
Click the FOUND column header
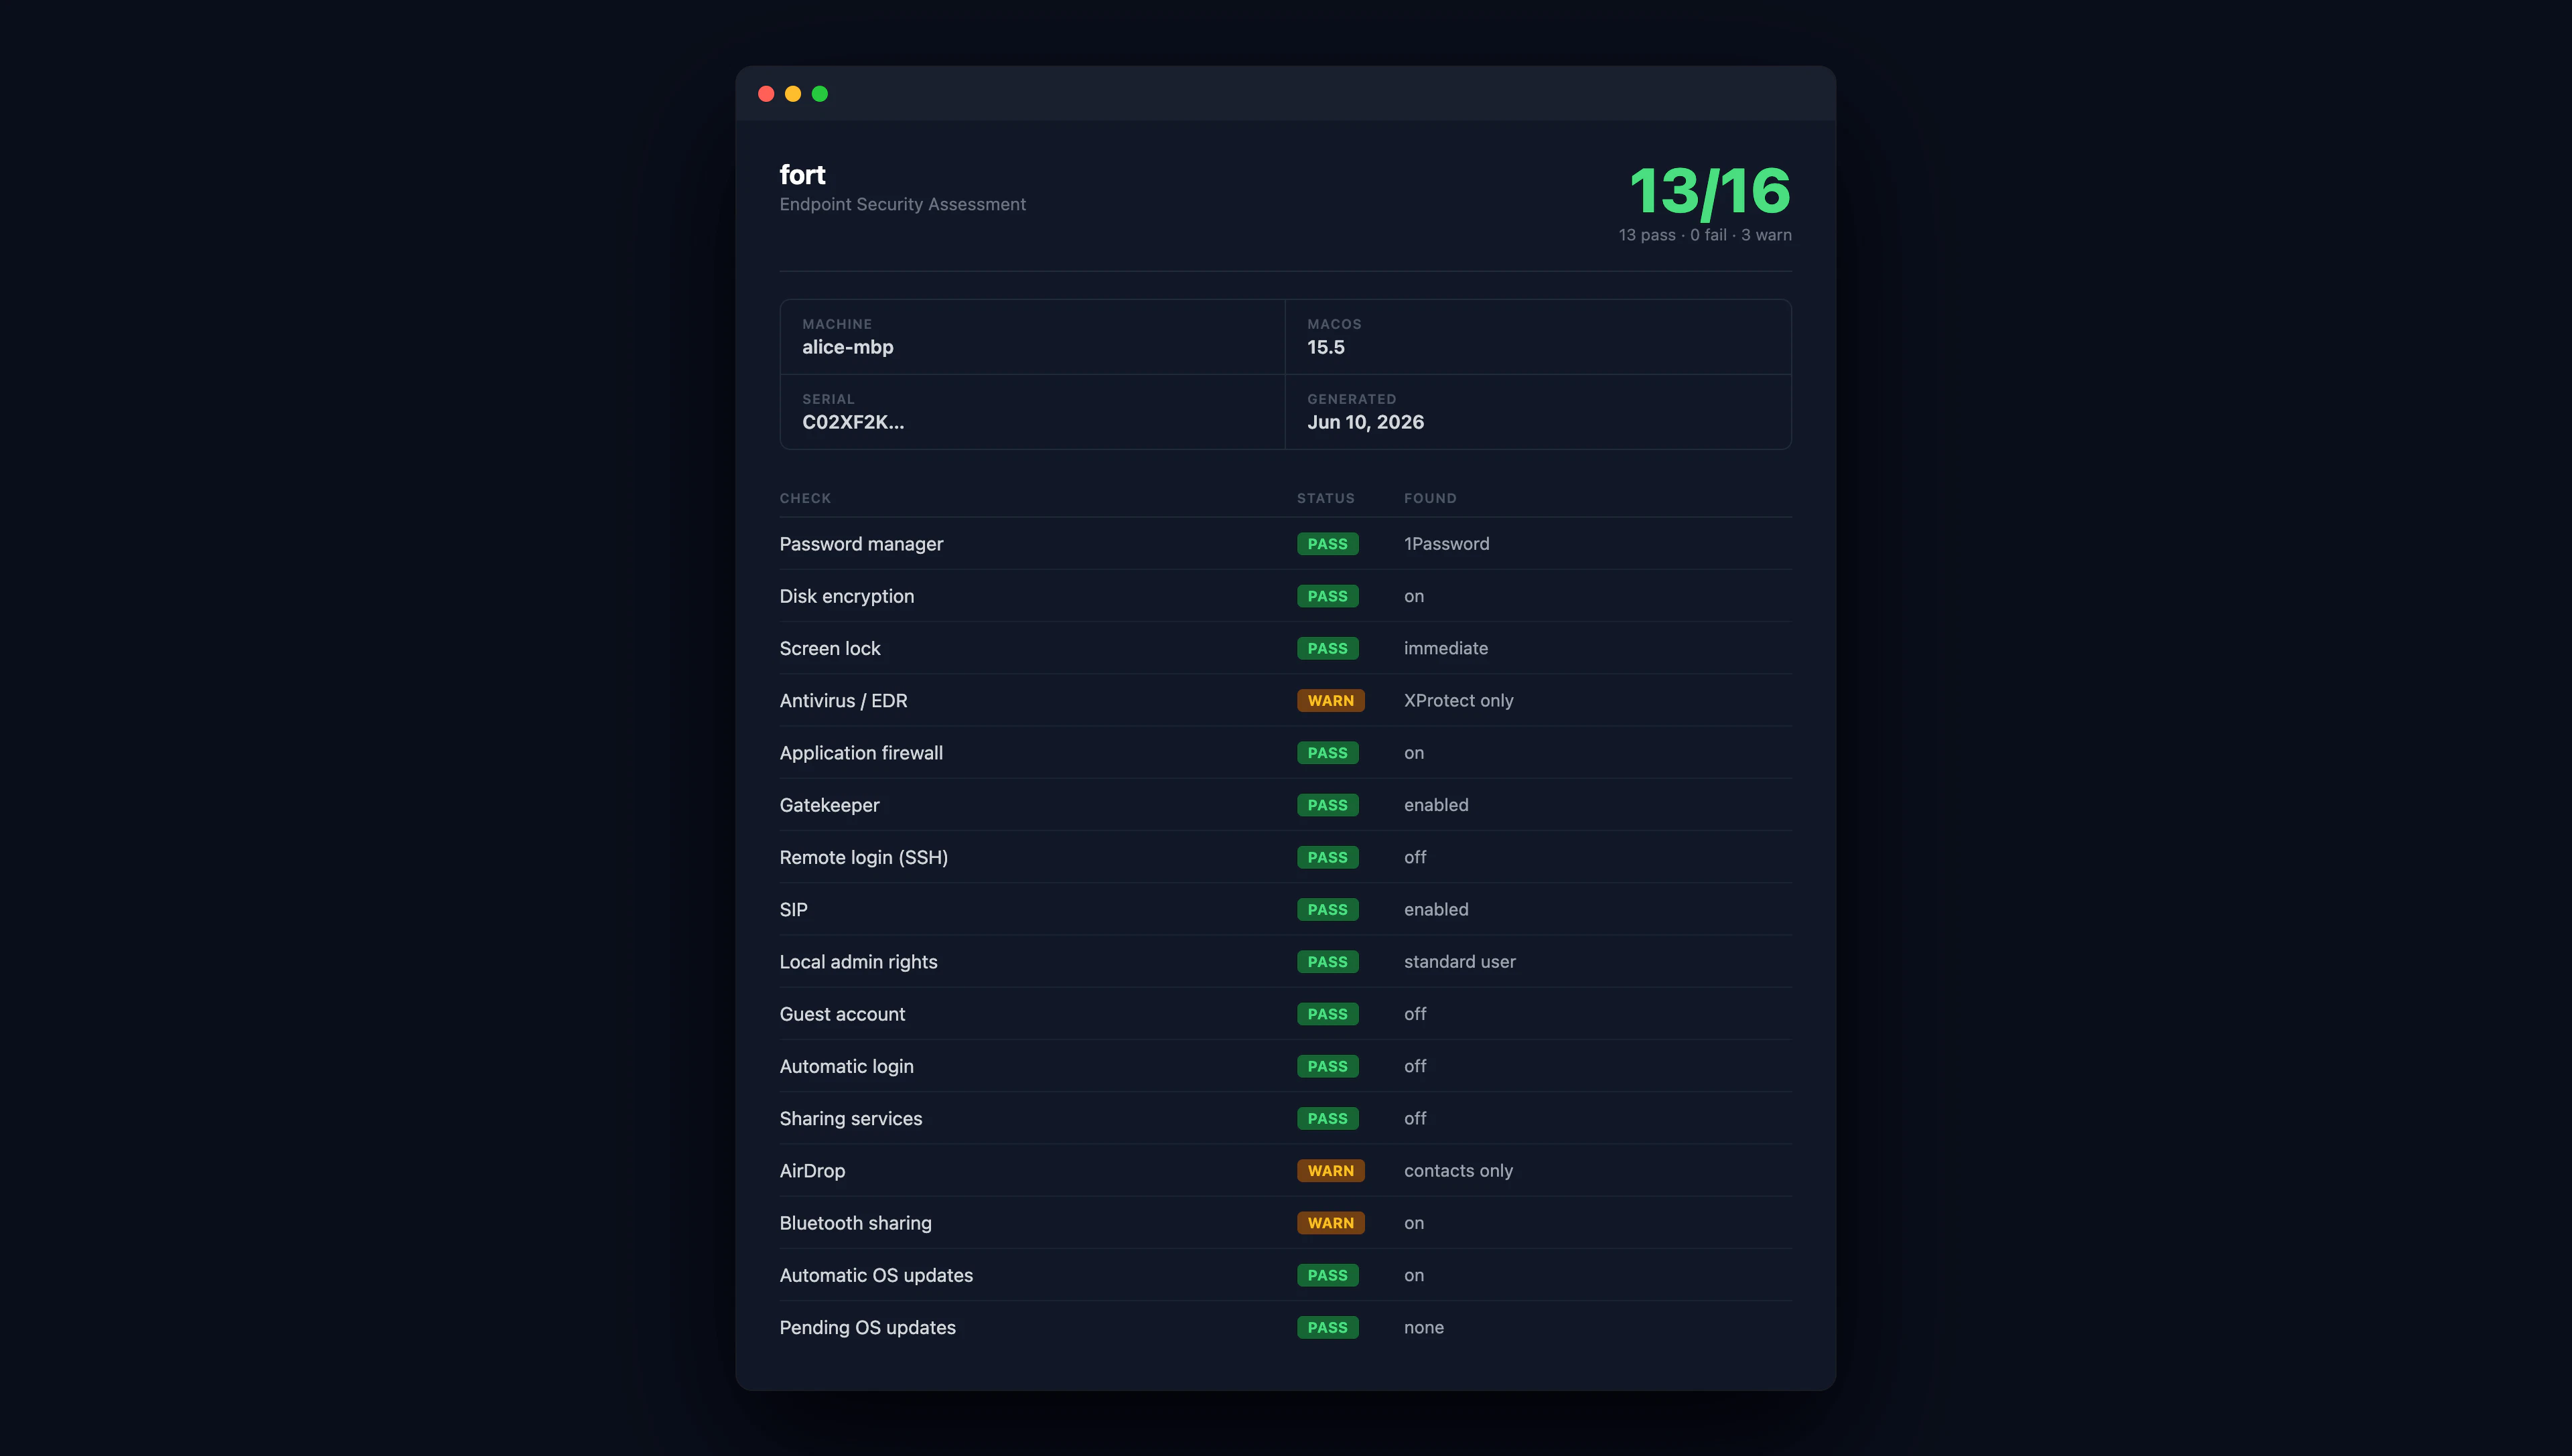point(1430,498)
